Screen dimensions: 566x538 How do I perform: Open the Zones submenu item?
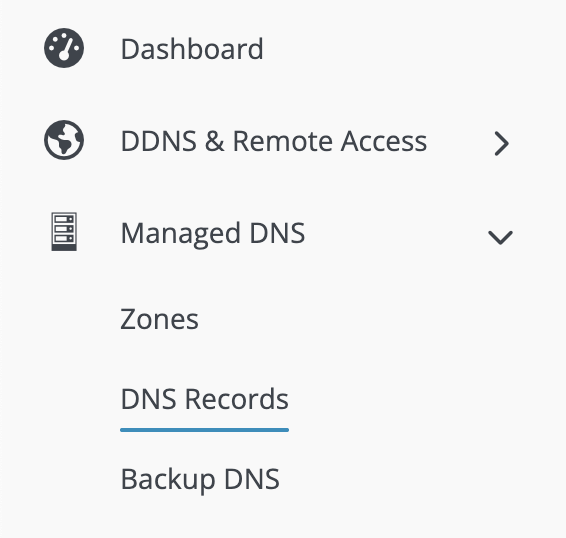click(x=159, y=319)
